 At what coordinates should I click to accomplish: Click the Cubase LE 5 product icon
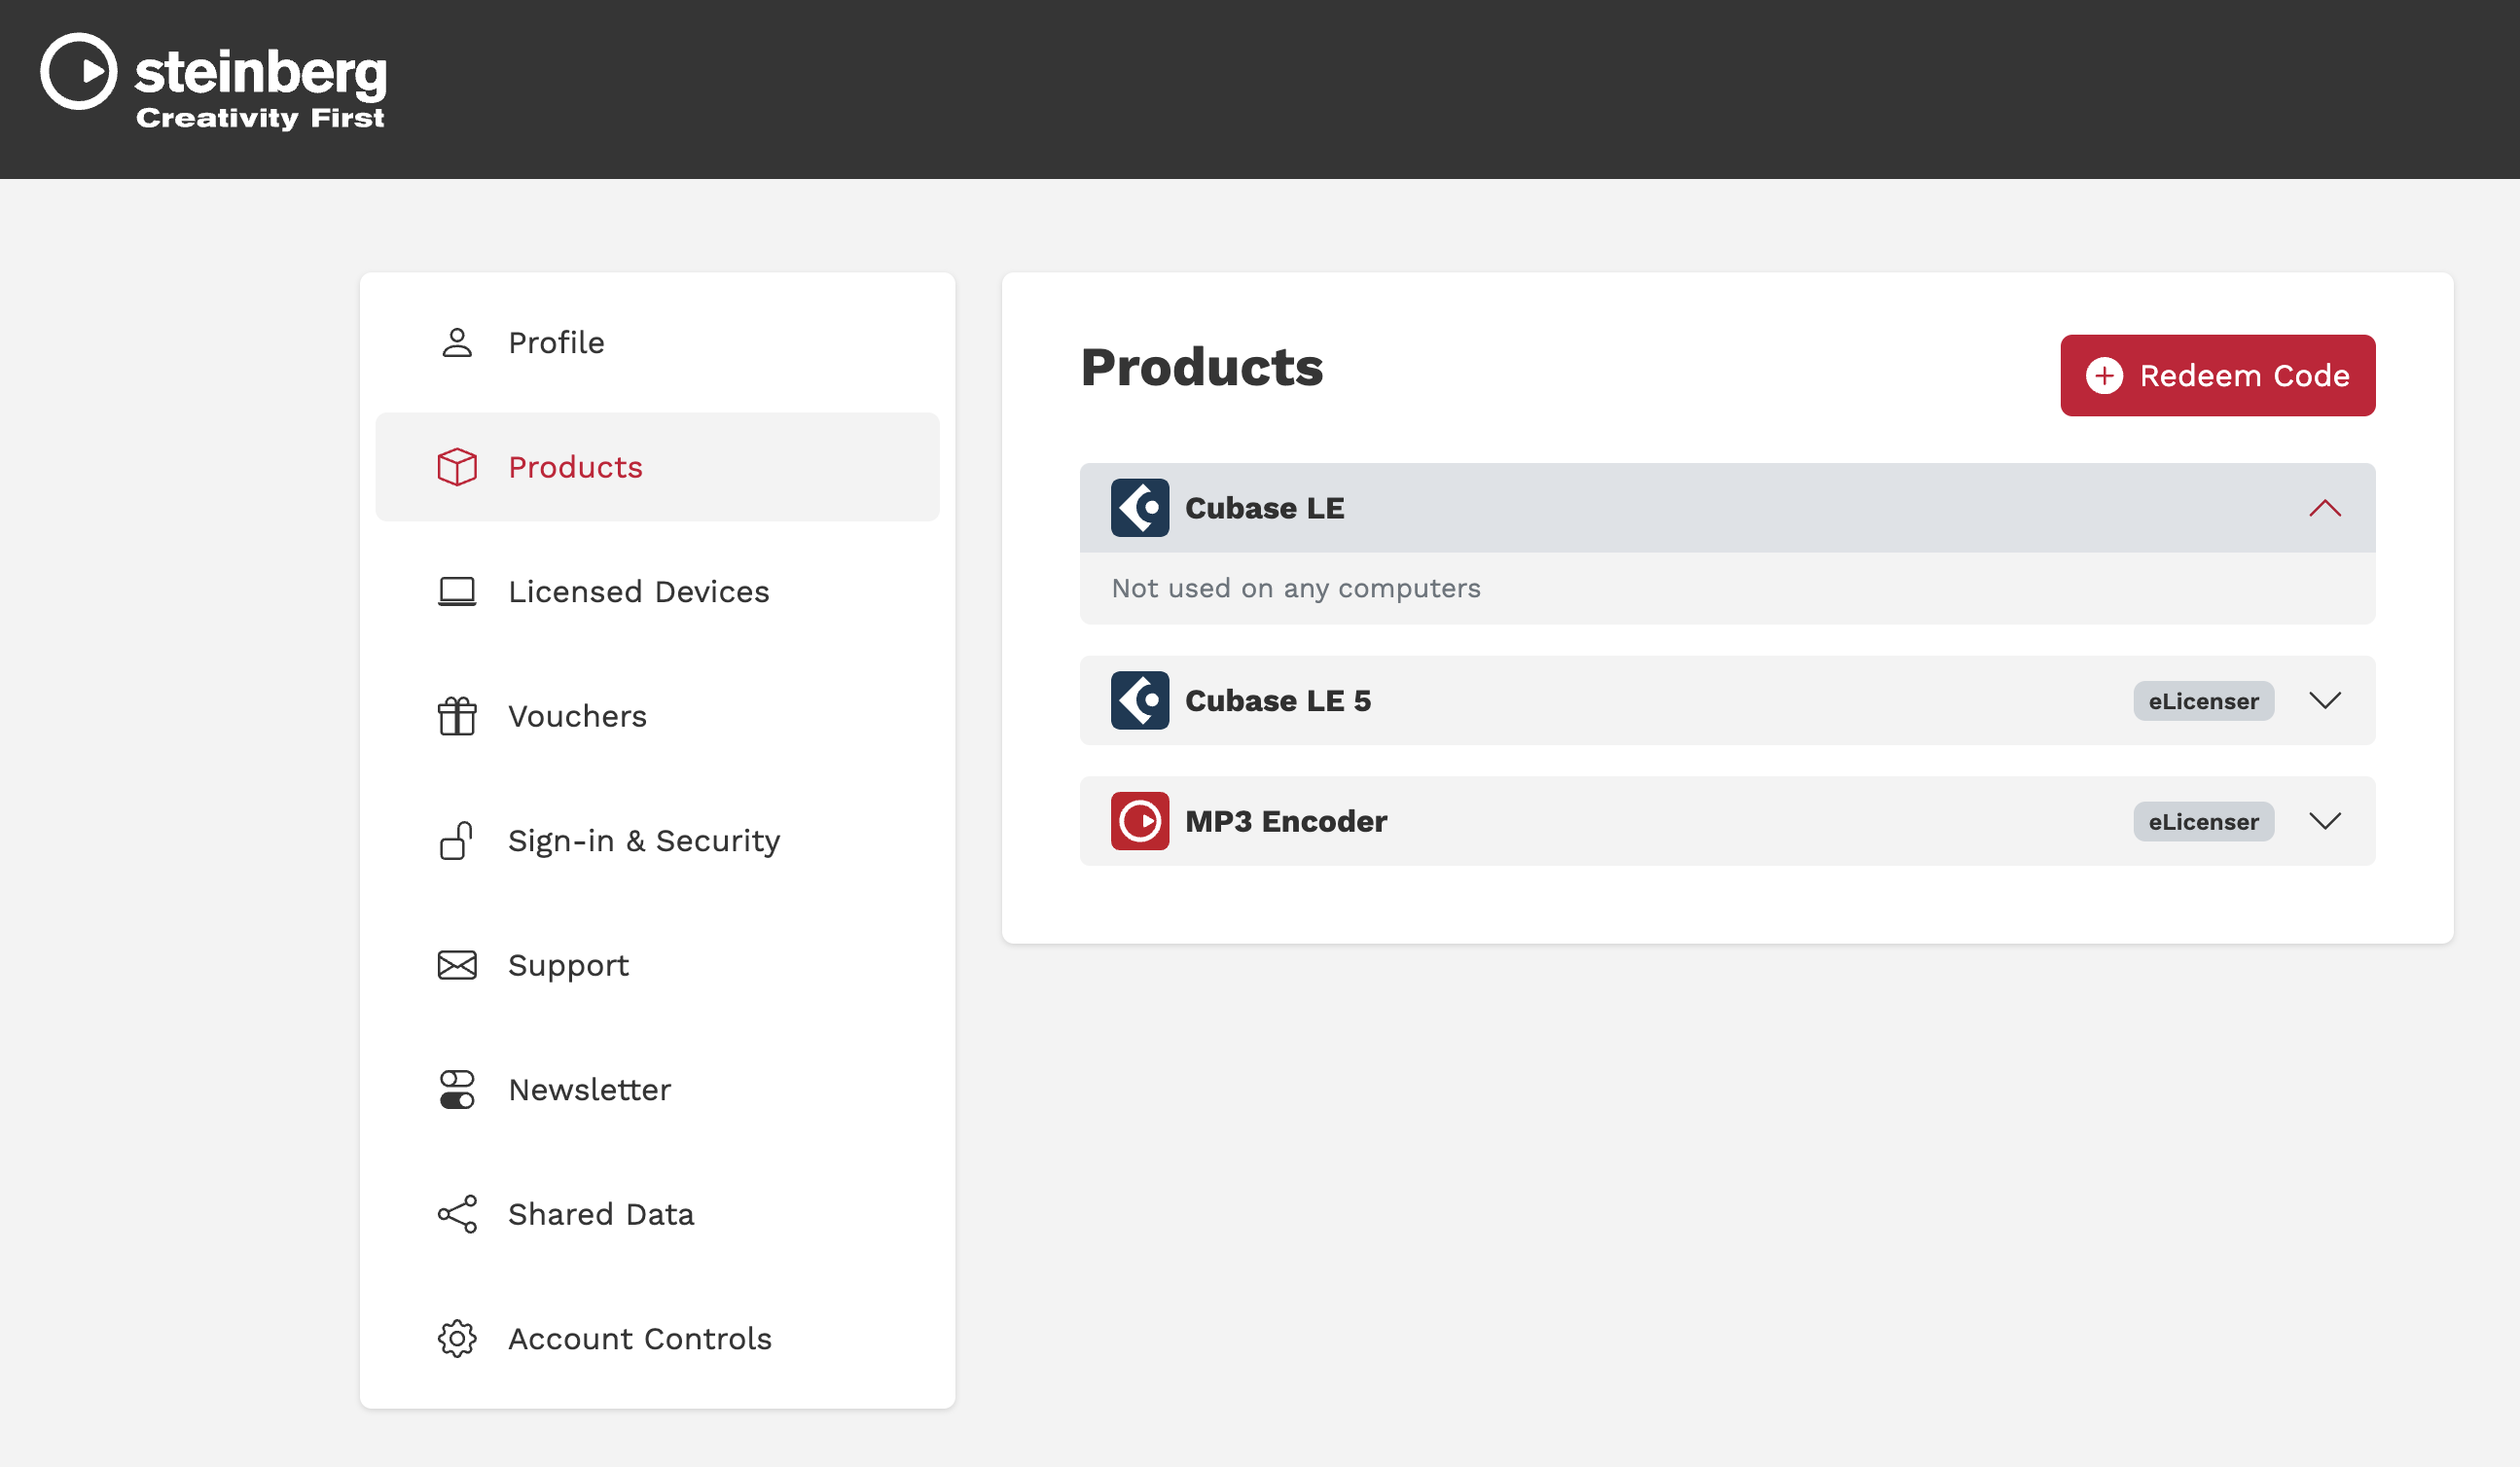1139,700
